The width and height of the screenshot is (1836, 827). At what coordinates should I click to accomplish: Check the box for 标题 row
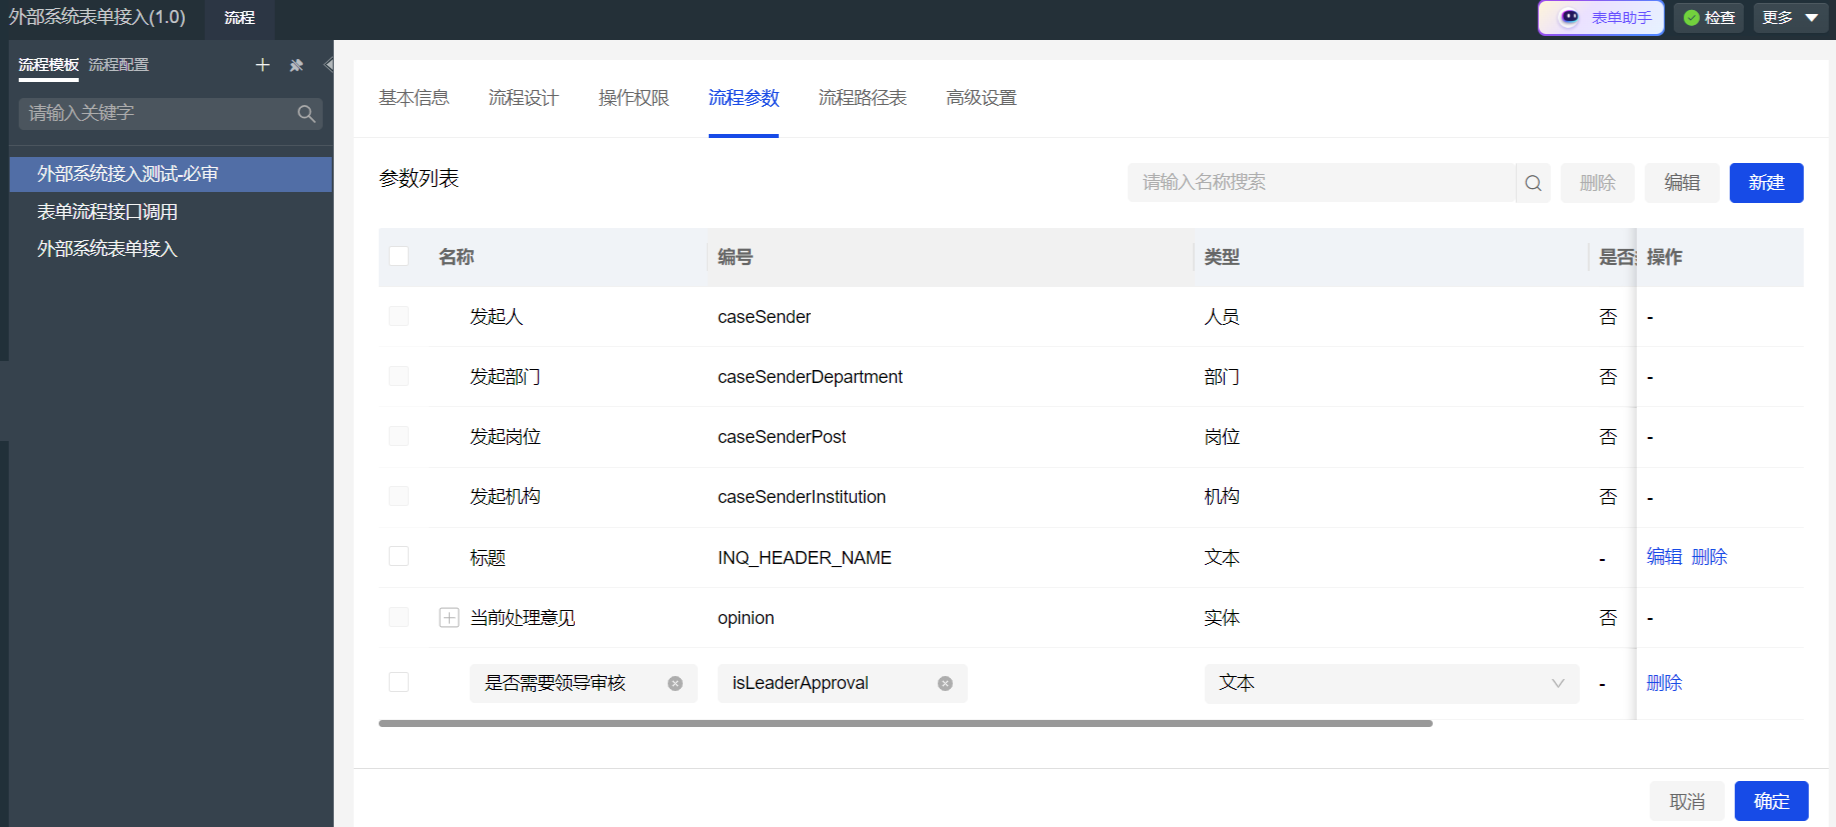click(399, 556)
